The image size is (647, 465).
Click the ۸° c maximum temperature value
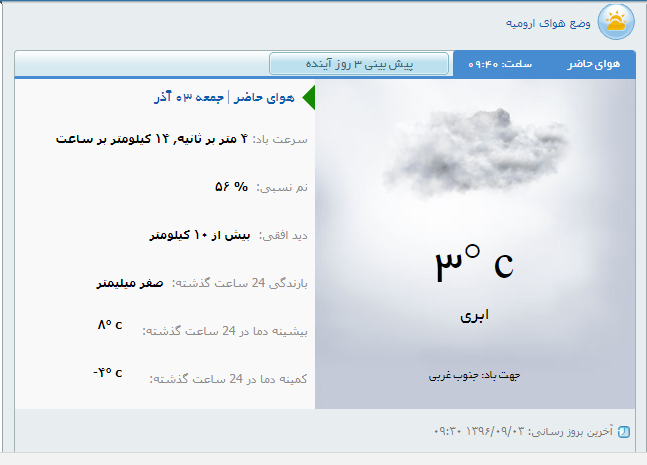point(110,325)
